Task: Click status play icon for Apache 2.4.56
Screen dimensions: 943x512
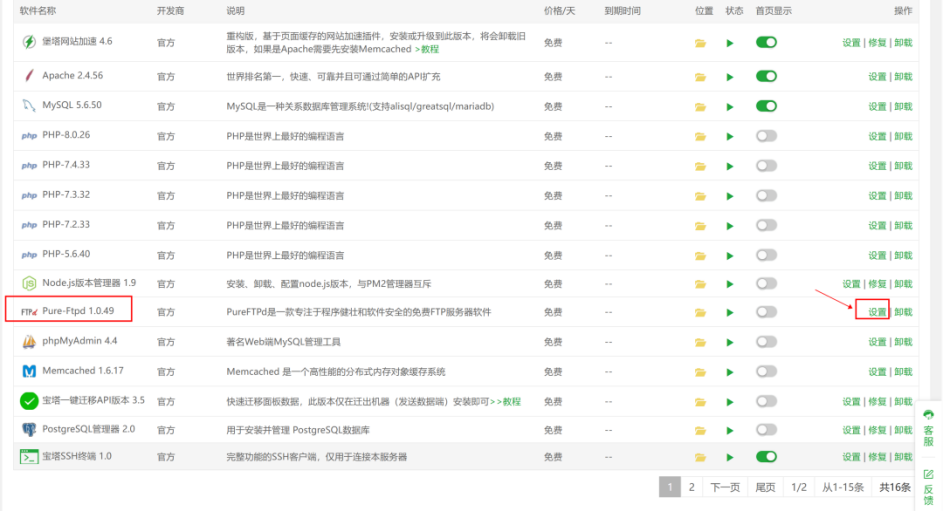Action: pos(730,77)
